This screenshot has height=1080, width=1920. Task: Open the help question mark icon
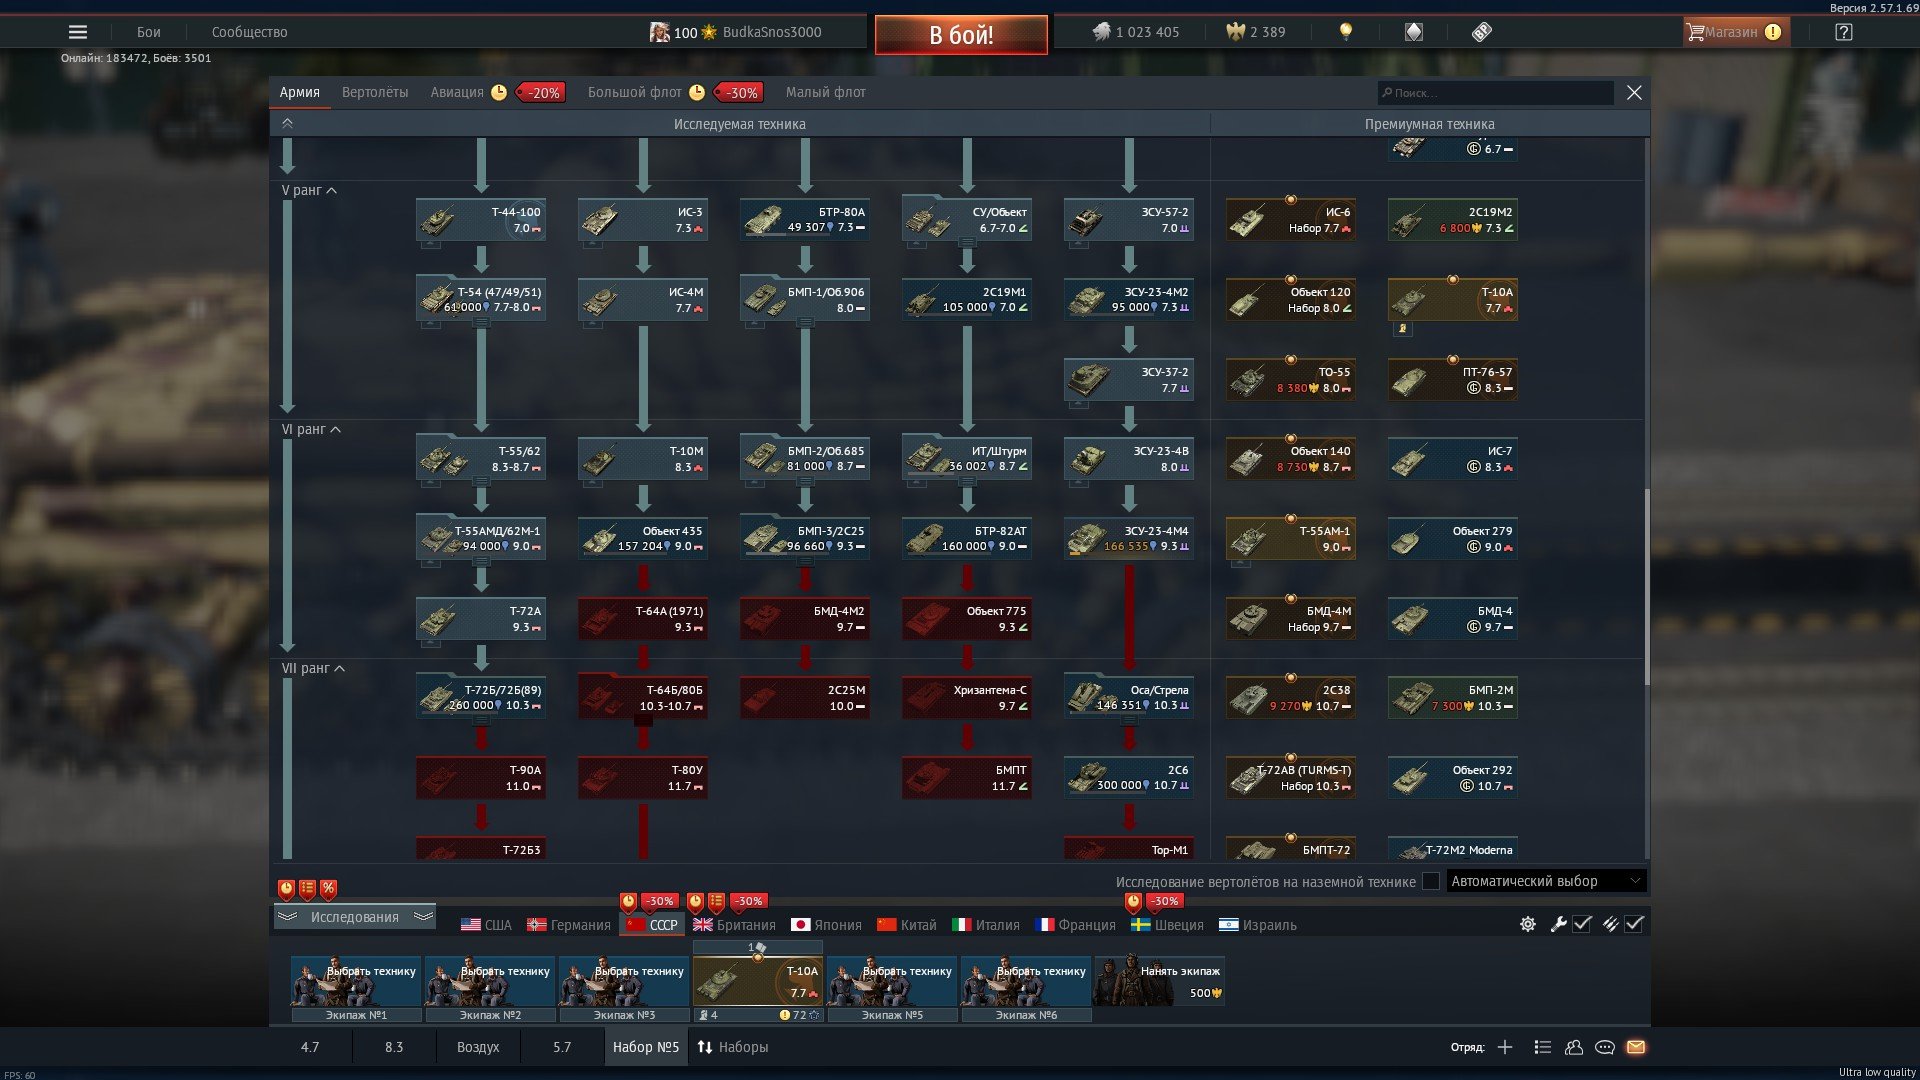pyautogui.click(x=1844, y=32)
